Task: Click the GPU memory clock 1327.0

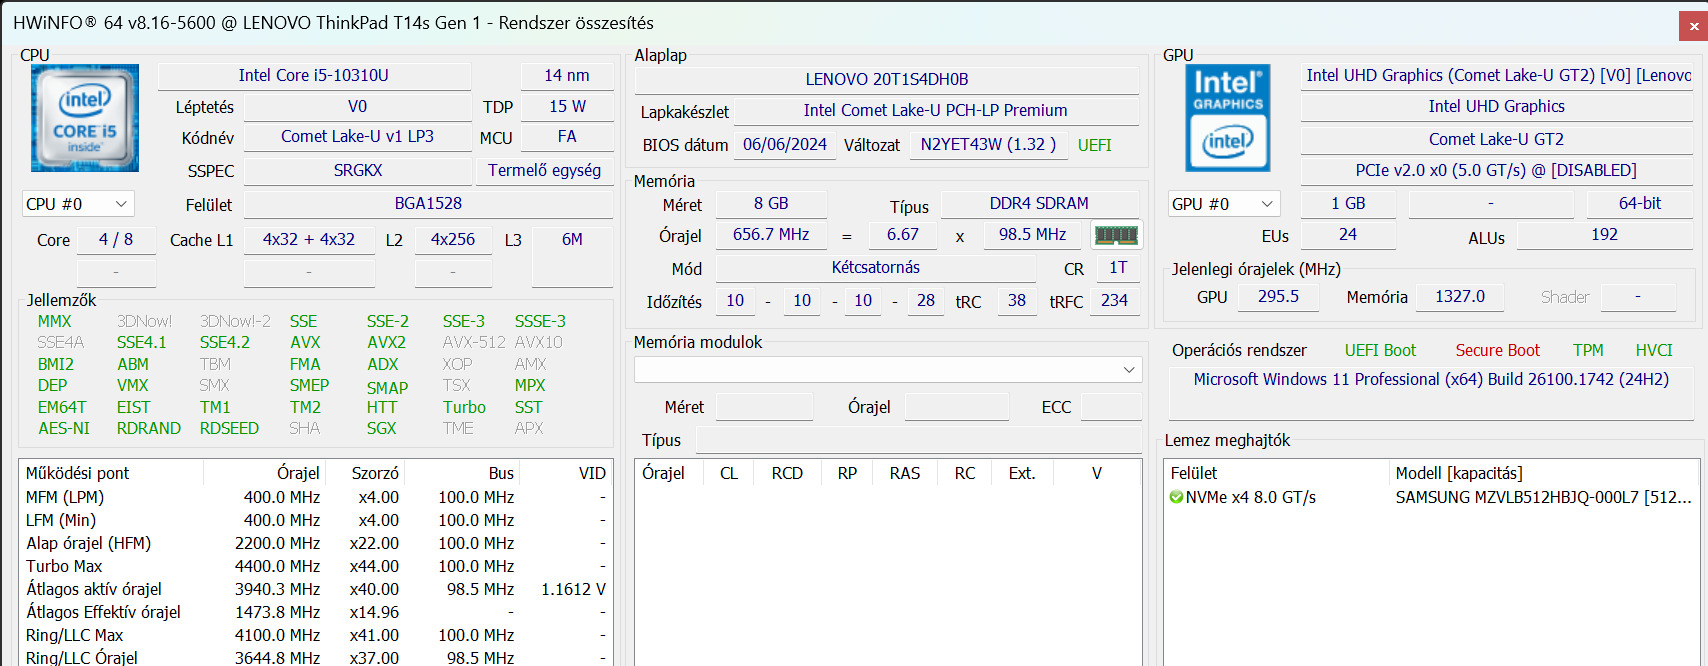Action: tap(1460, 297)
